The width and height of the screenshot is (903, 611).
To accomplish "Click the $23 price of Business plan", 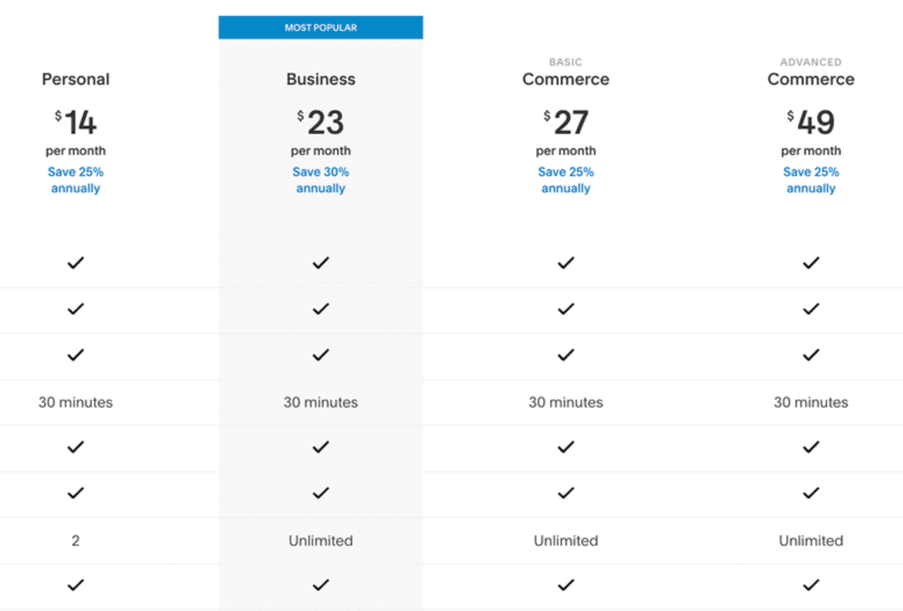I will click(321, 122).
